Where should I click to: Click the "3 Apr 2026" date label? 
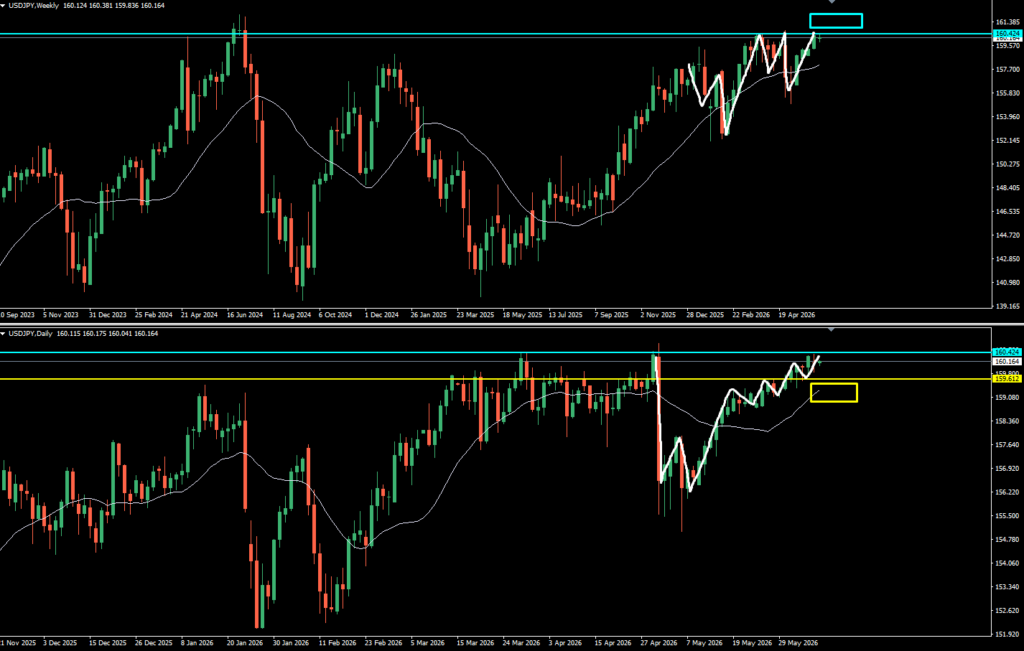point(566,643)
